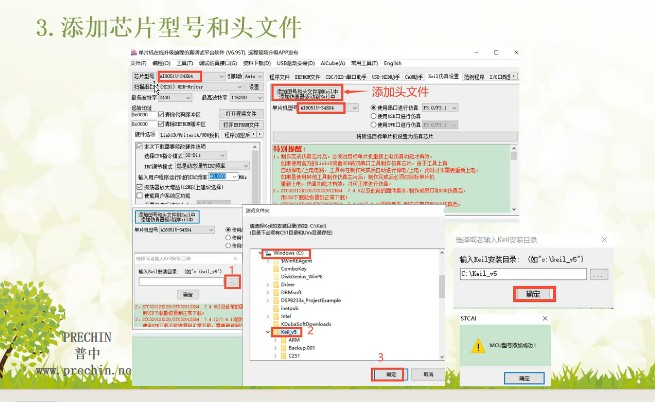This screenshot has width=655, height=402.
Task: Select the Keil_v5 folder icon
Action: 276,332
